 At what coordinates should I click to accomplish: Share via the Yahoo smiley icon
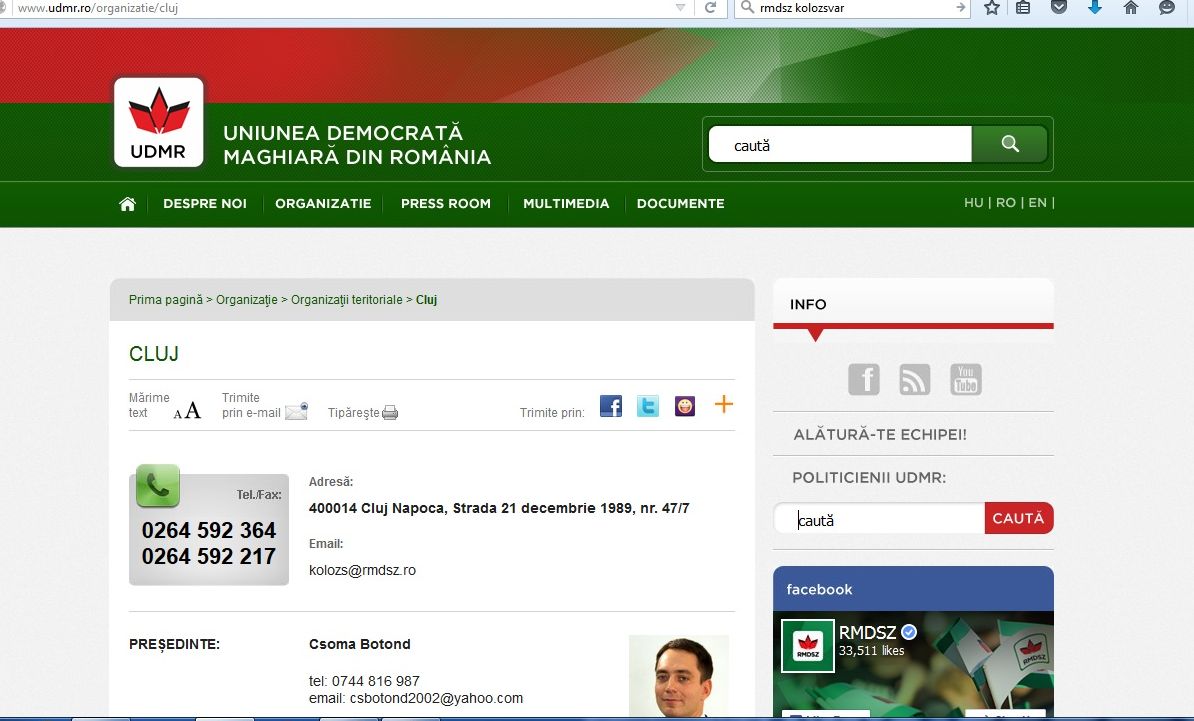(685, 406)
